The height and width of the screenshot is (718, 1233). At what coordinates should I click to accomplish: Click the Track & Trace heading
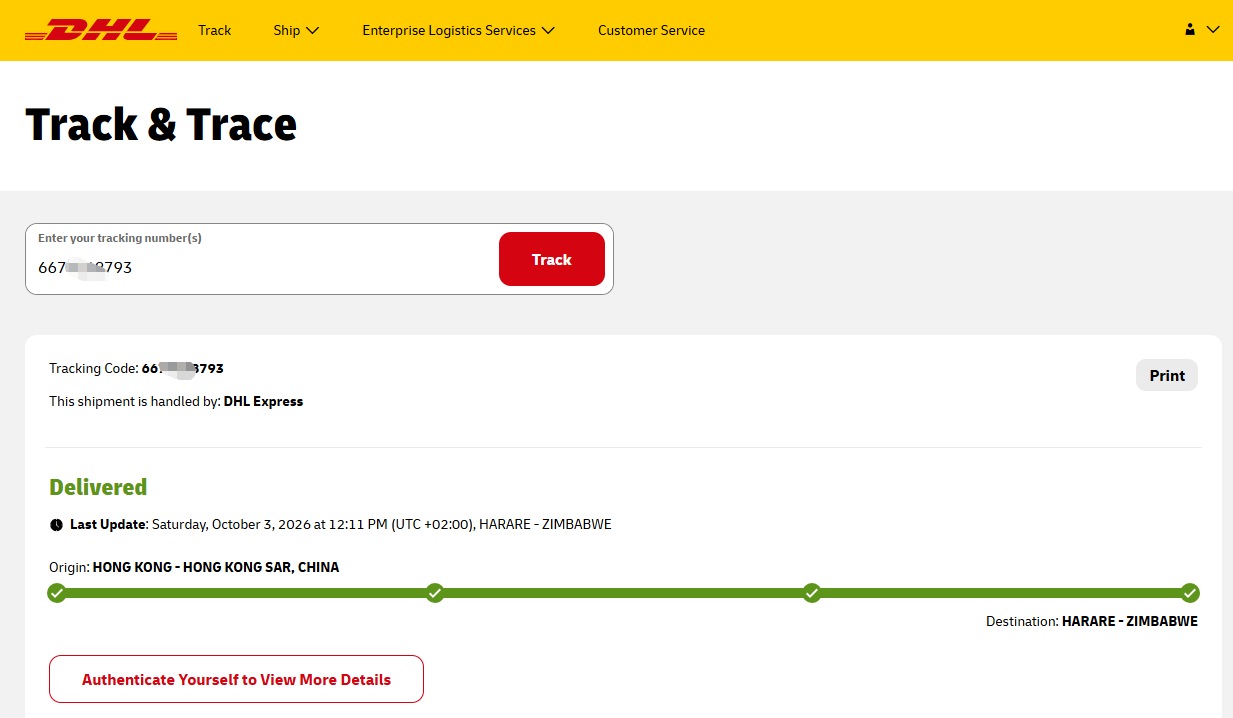[161, 125]
